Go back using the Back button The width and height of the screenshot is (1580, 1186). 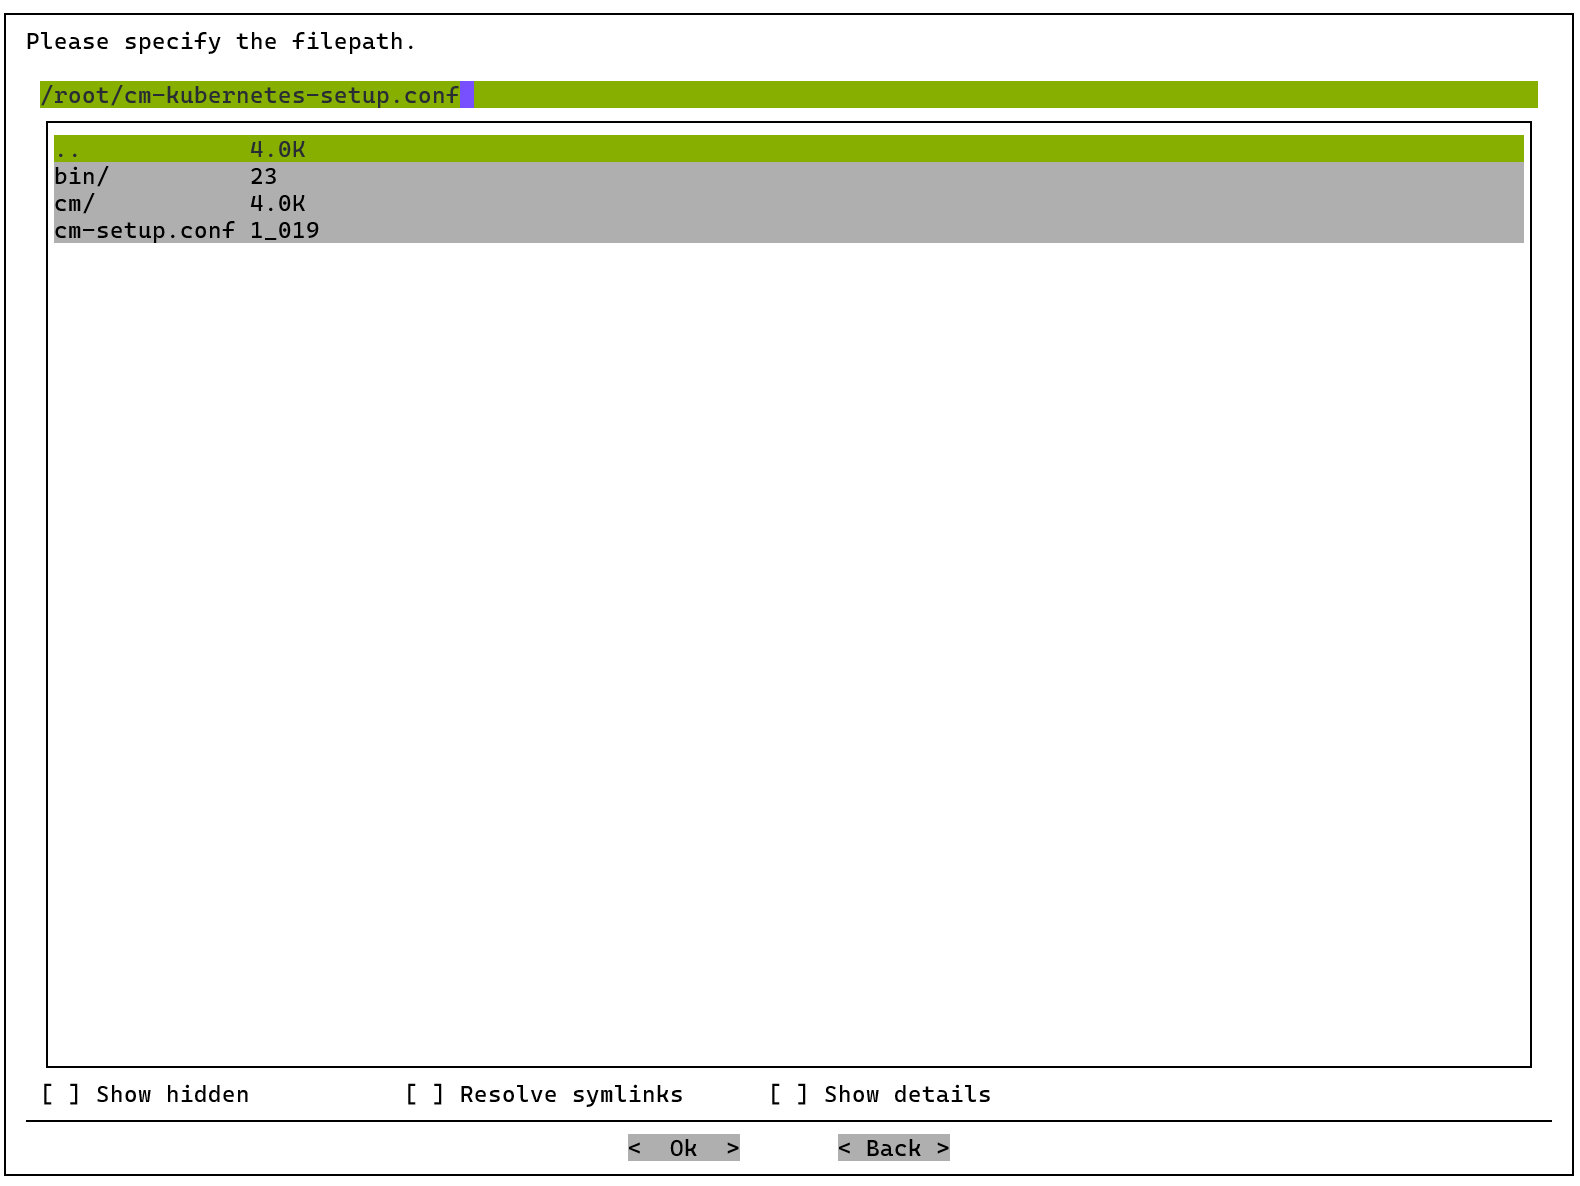click(894, 1148)
